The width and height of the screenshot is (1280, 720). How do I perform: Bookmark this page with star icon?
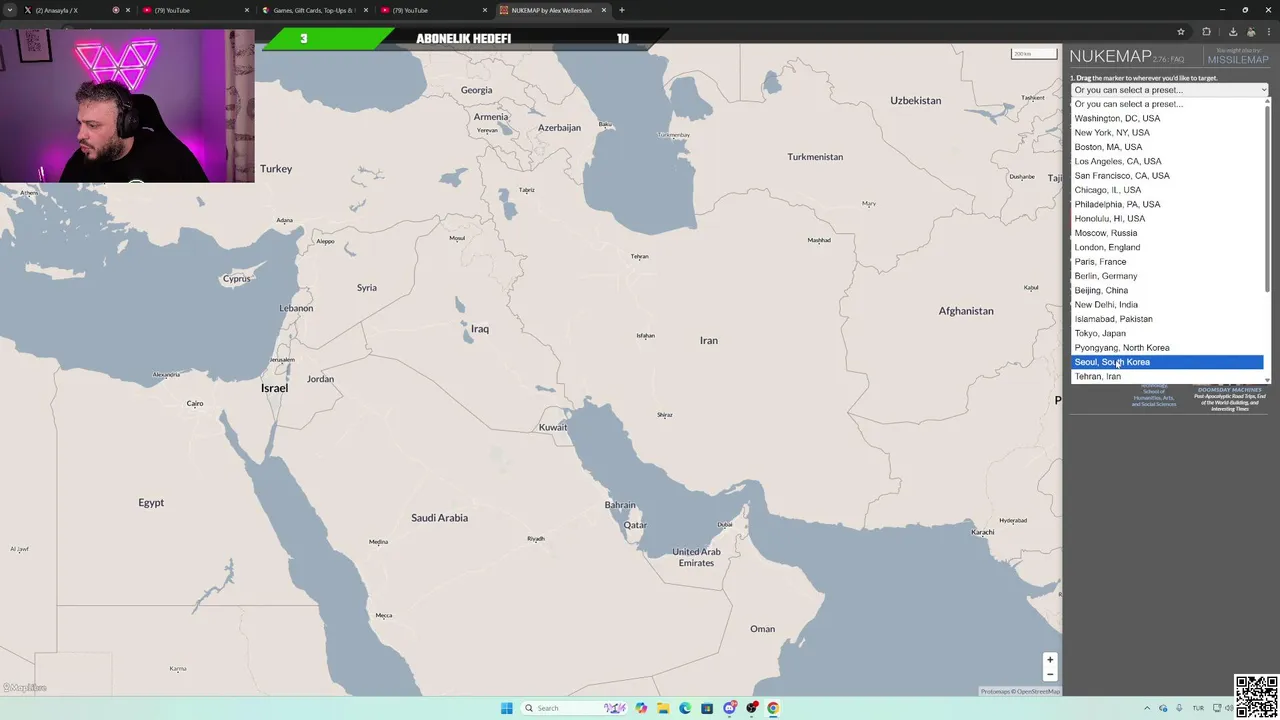click(x=1181, y=32)
